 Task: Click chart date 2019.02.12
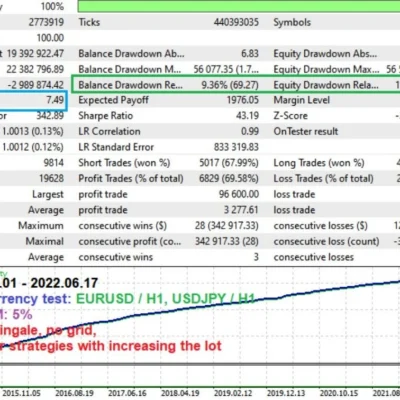[x=233, y=393]
